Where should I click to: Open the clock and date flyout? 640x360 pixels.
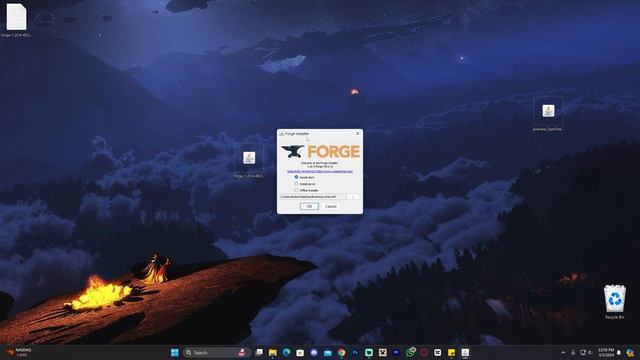pos(606,352)
